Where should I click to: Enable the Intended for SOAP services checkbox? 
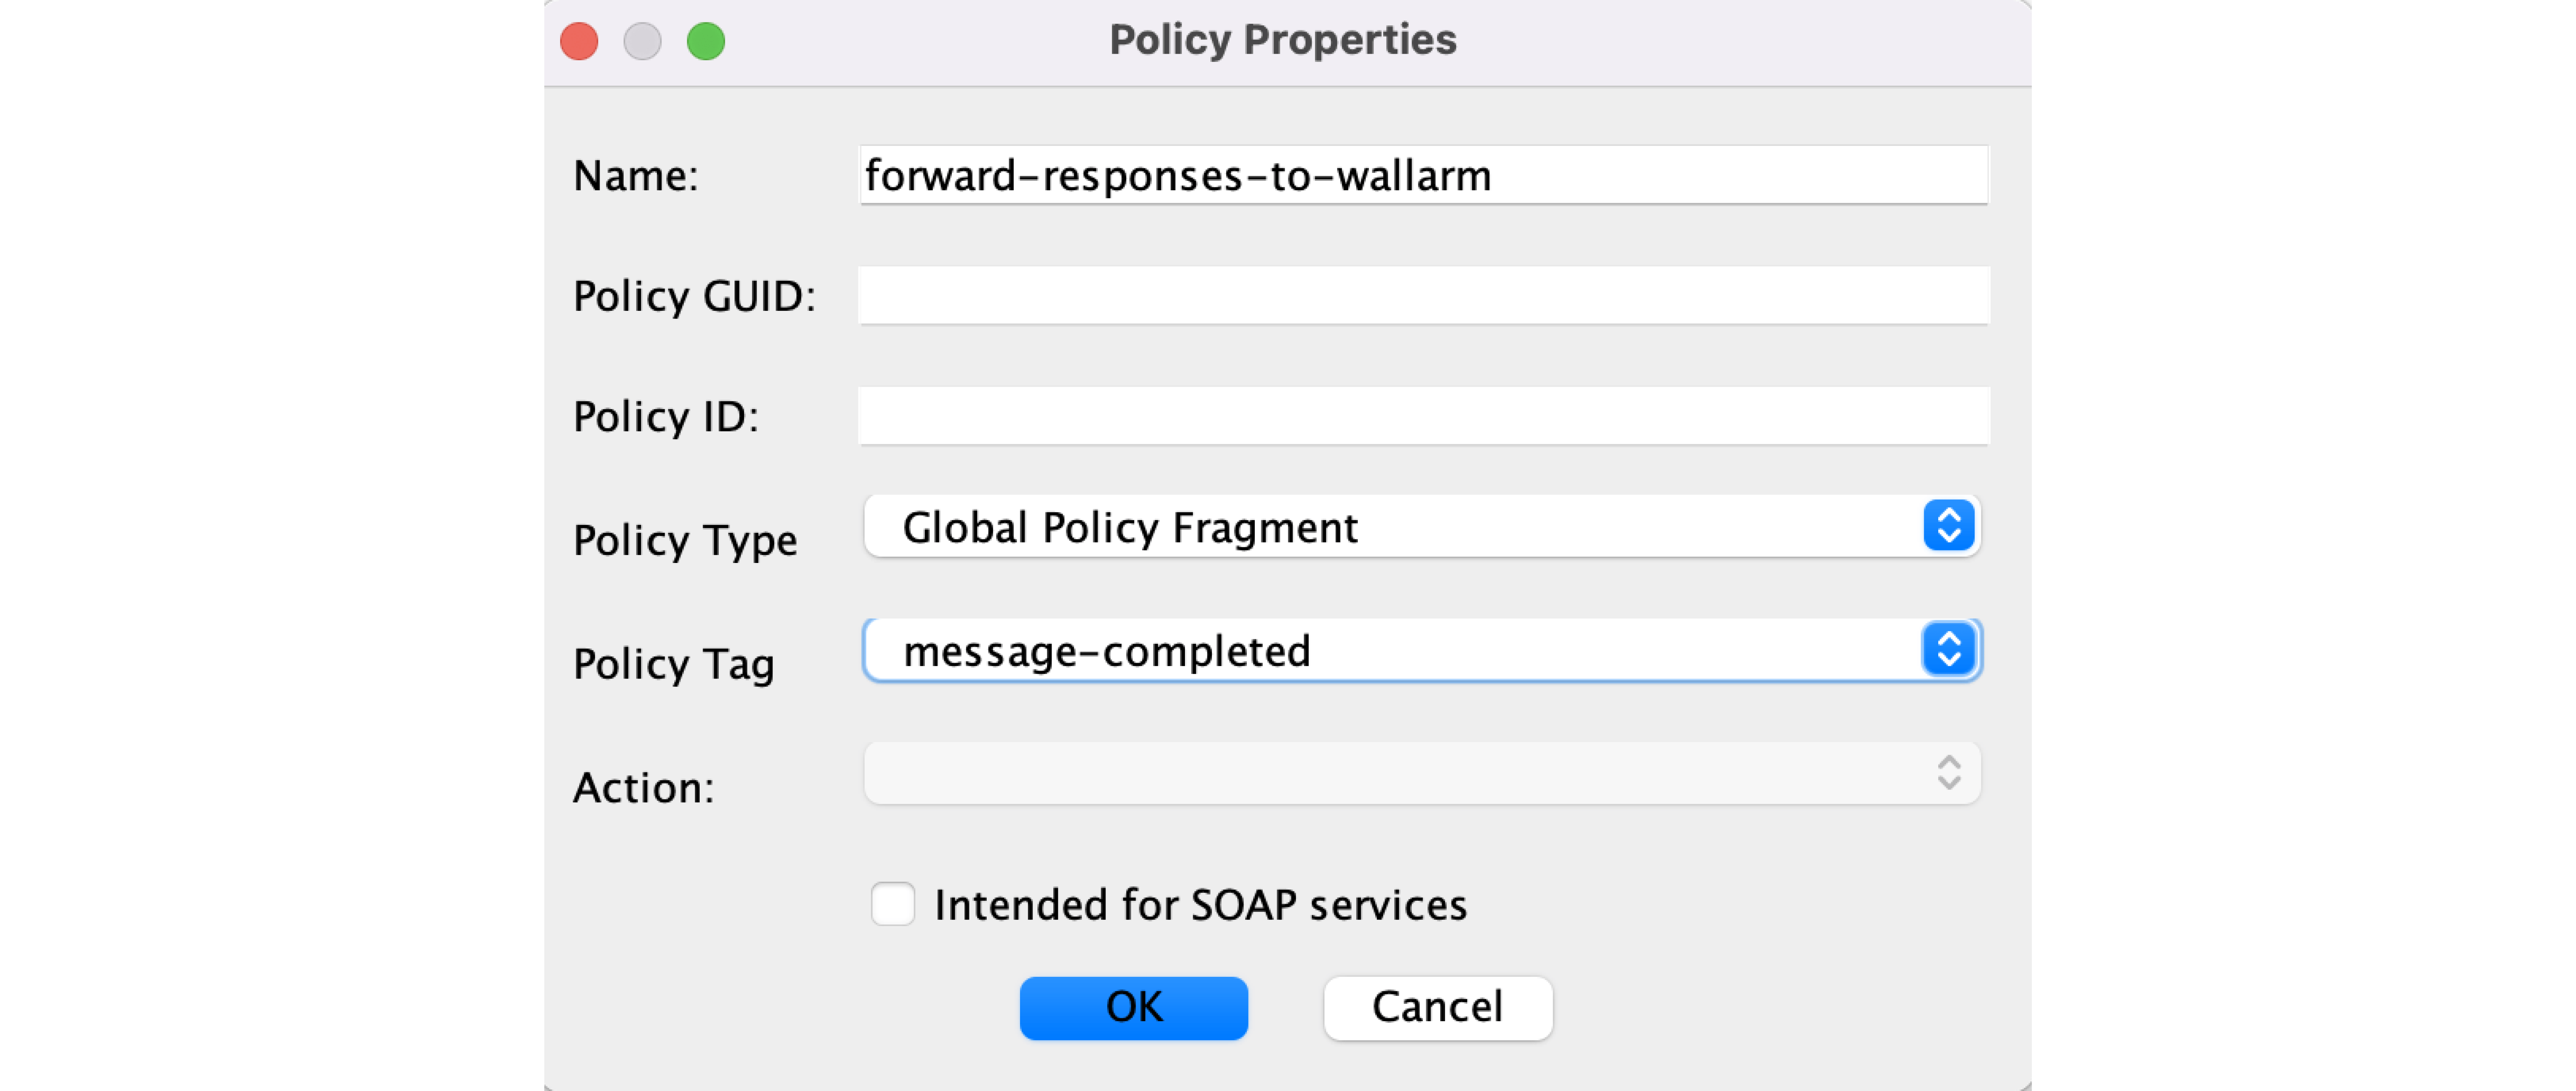point(893,904)
